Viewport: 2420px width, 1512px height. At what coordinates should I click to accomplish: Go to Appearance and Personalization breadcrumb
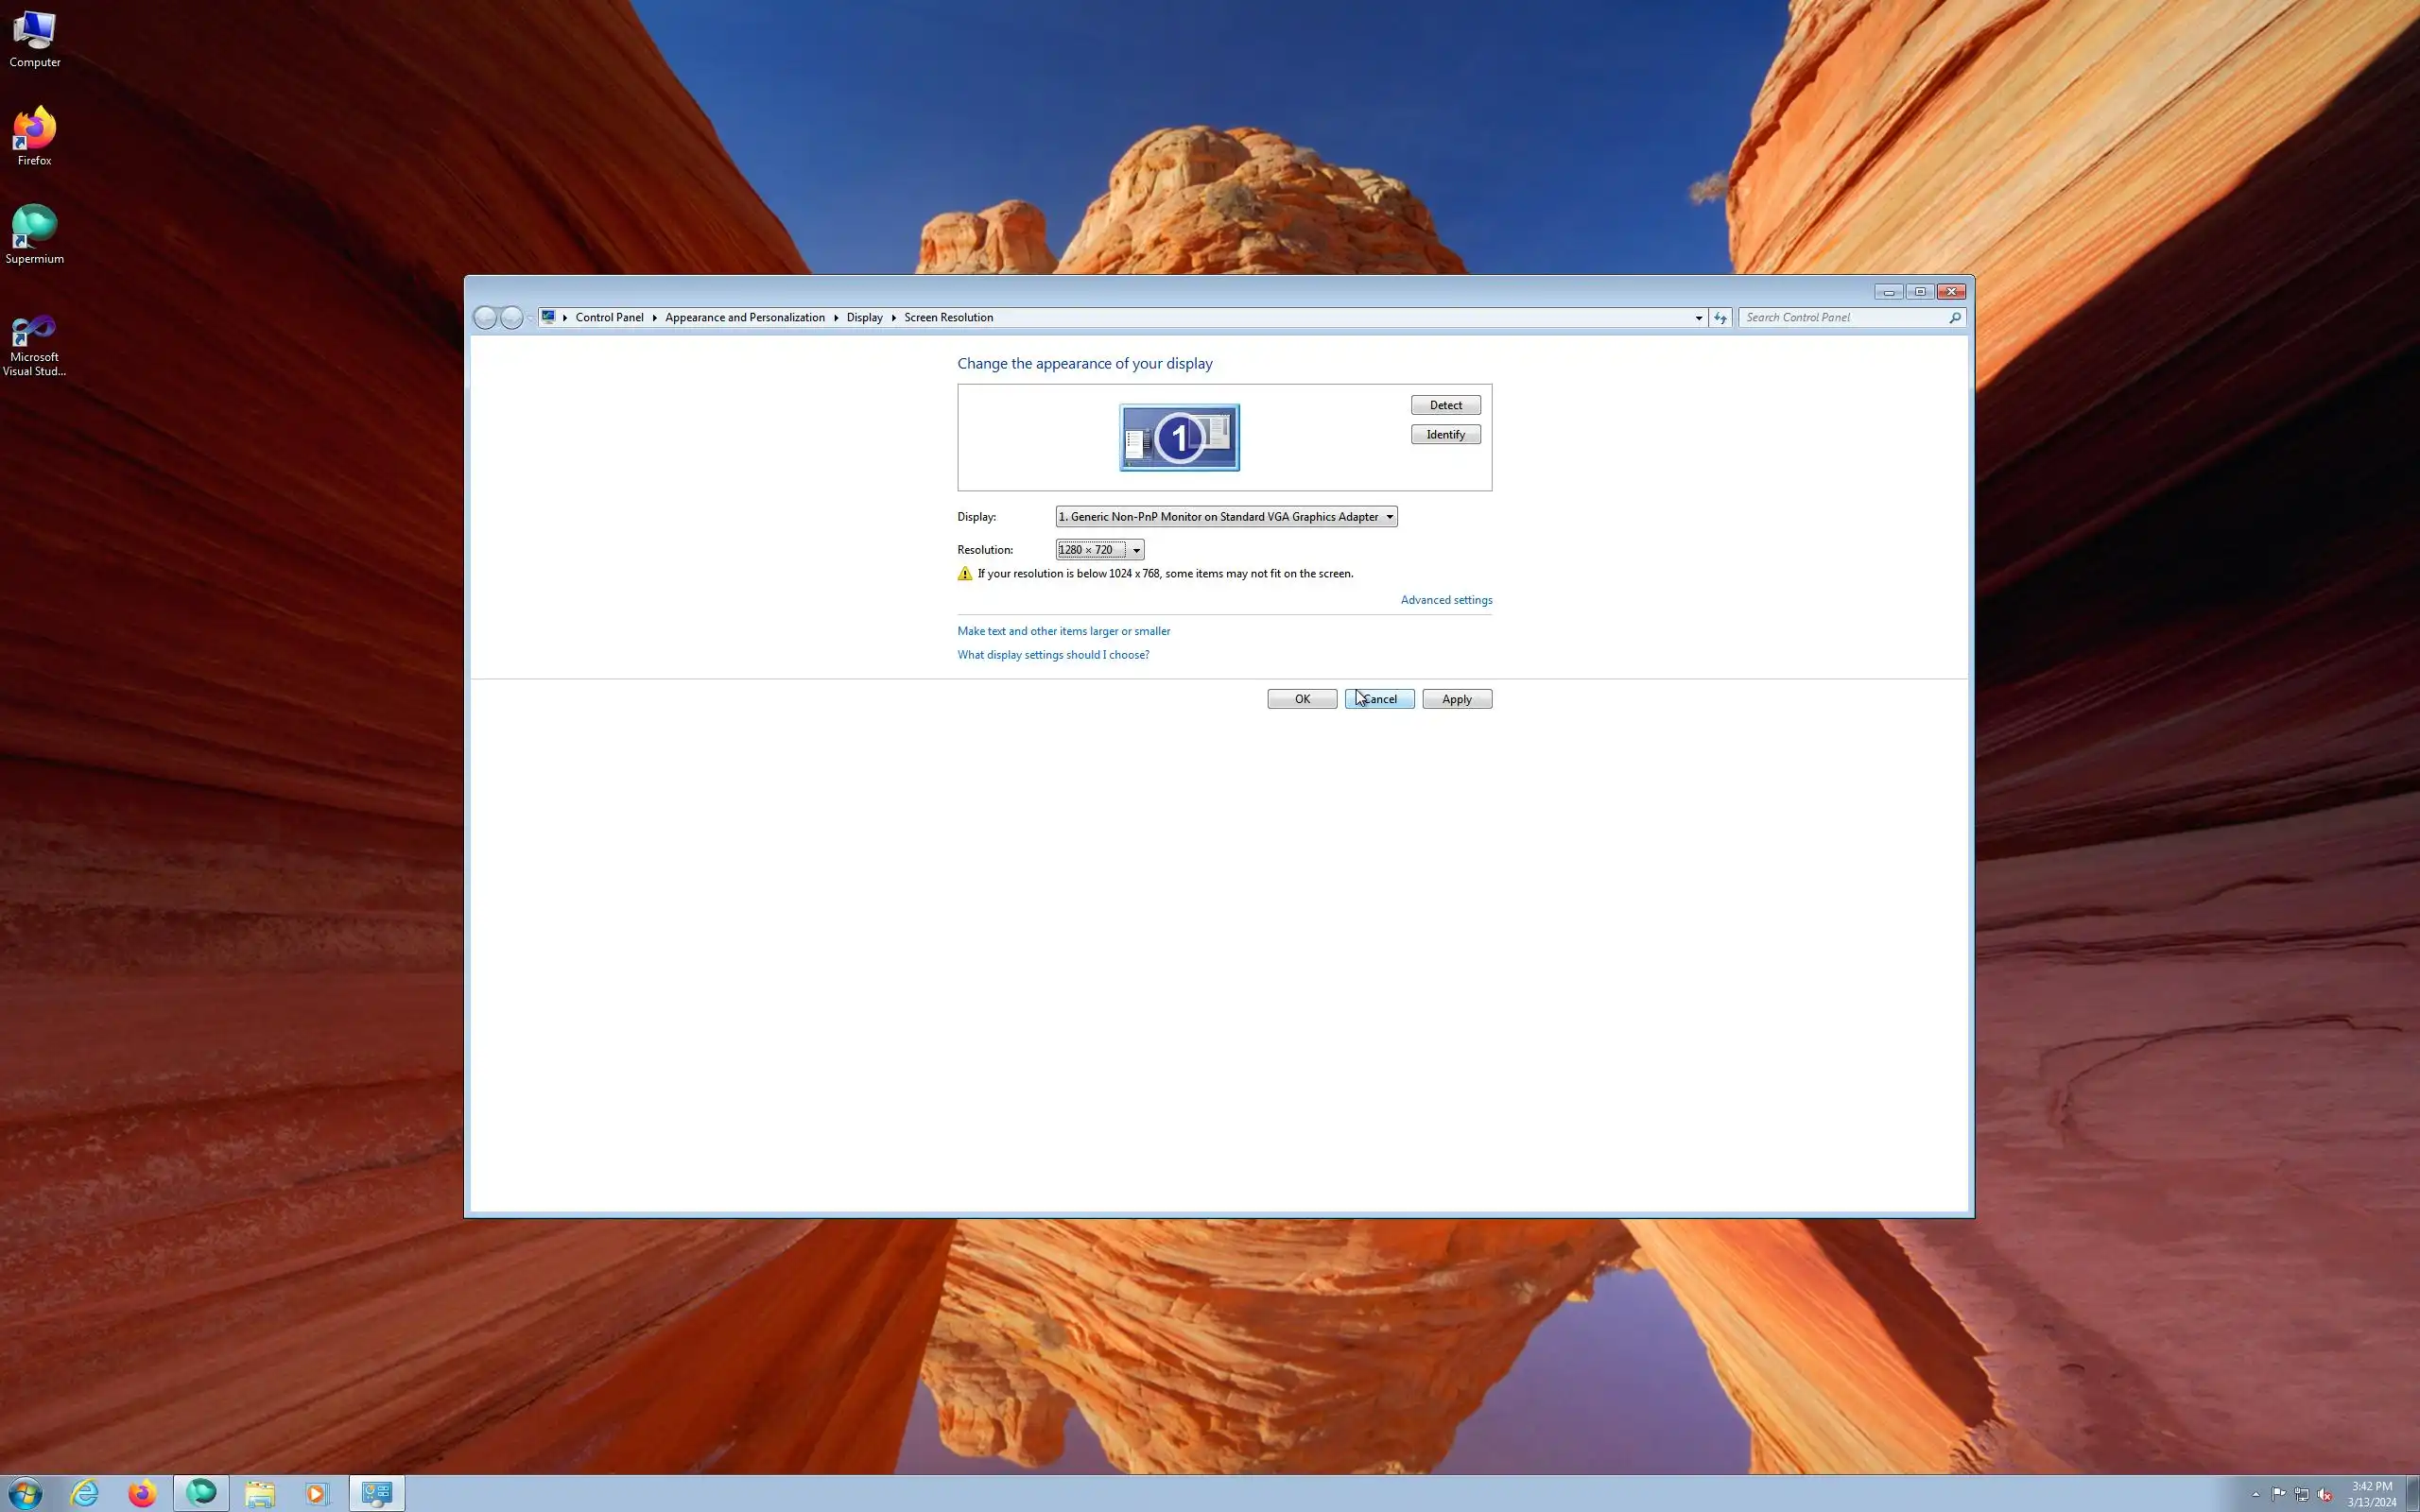pos(744,317)
